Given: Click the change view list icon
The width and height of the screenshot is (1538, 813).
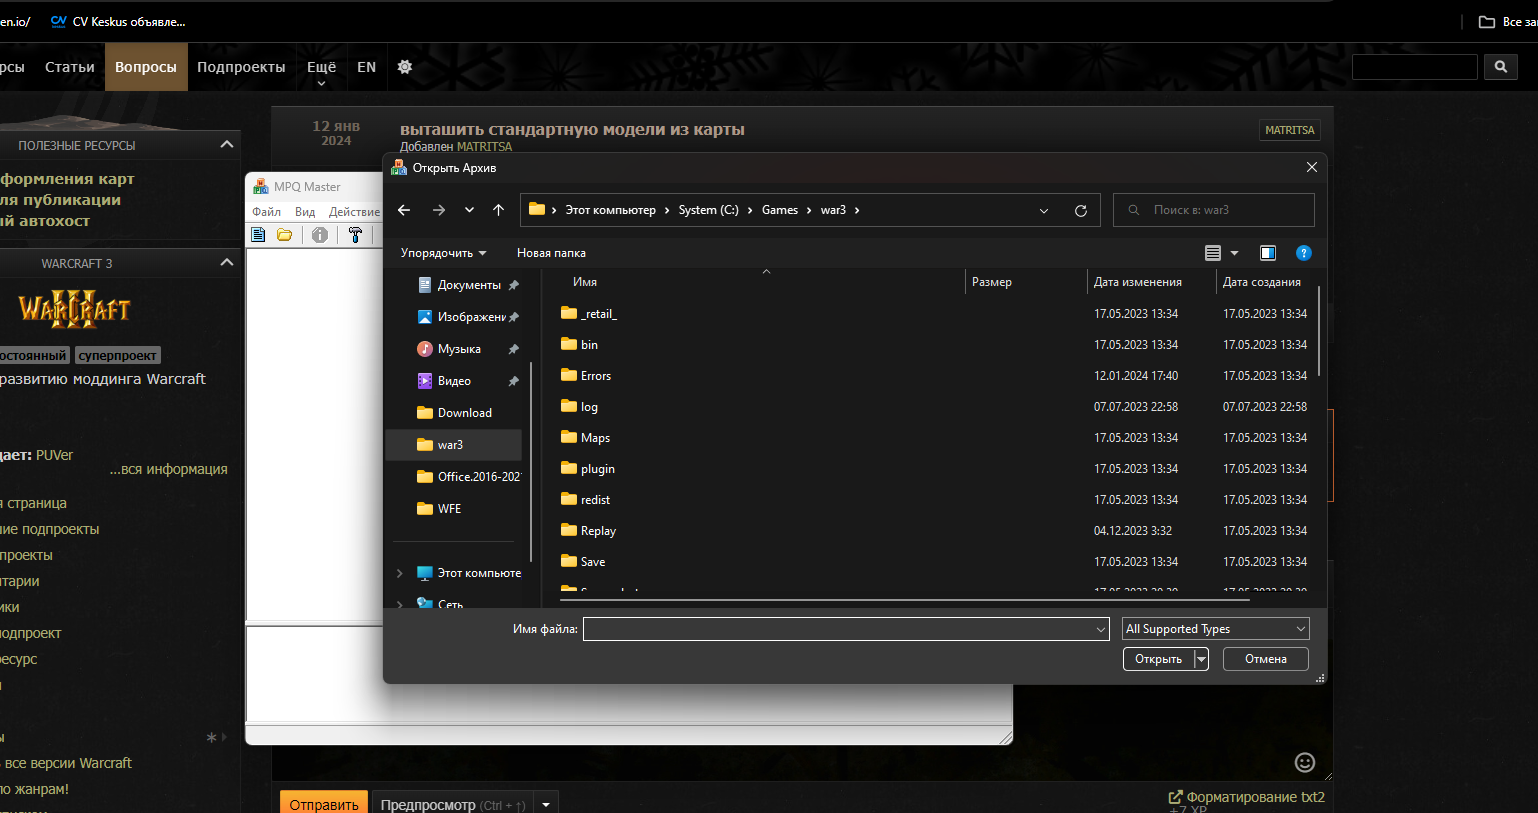Looking at the screenshot, I should [1213, 253].
